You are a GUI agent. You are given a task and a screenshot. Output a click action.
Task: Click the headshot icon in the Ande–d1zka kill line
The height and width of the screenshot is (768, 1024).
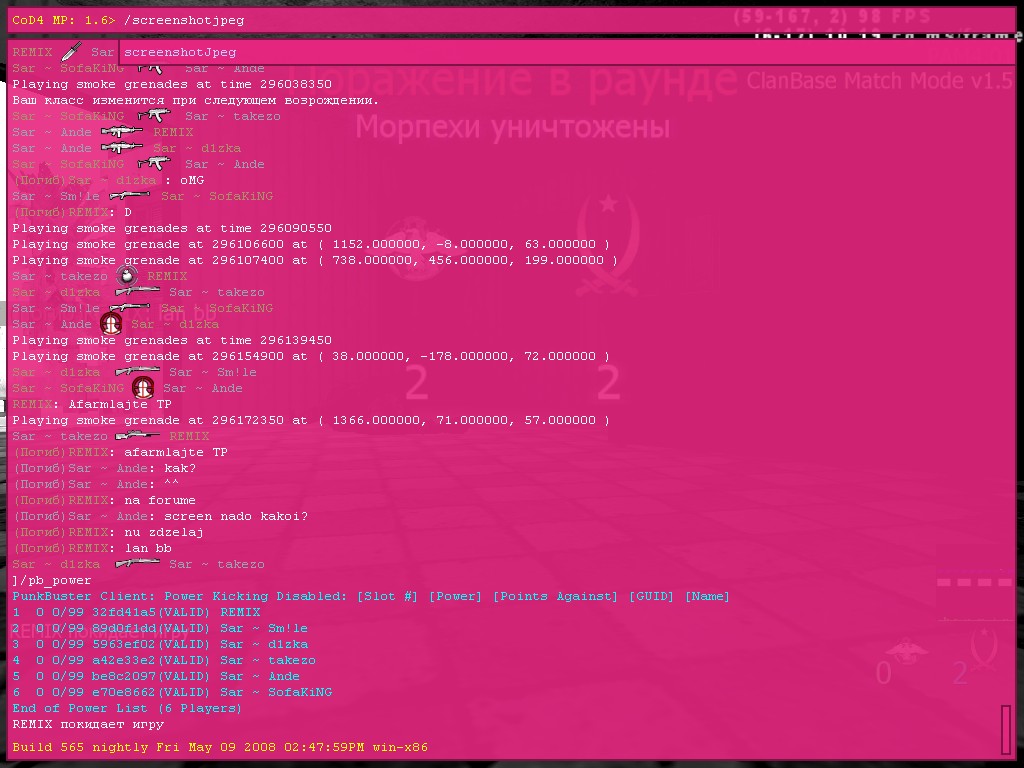coord(111,323)
